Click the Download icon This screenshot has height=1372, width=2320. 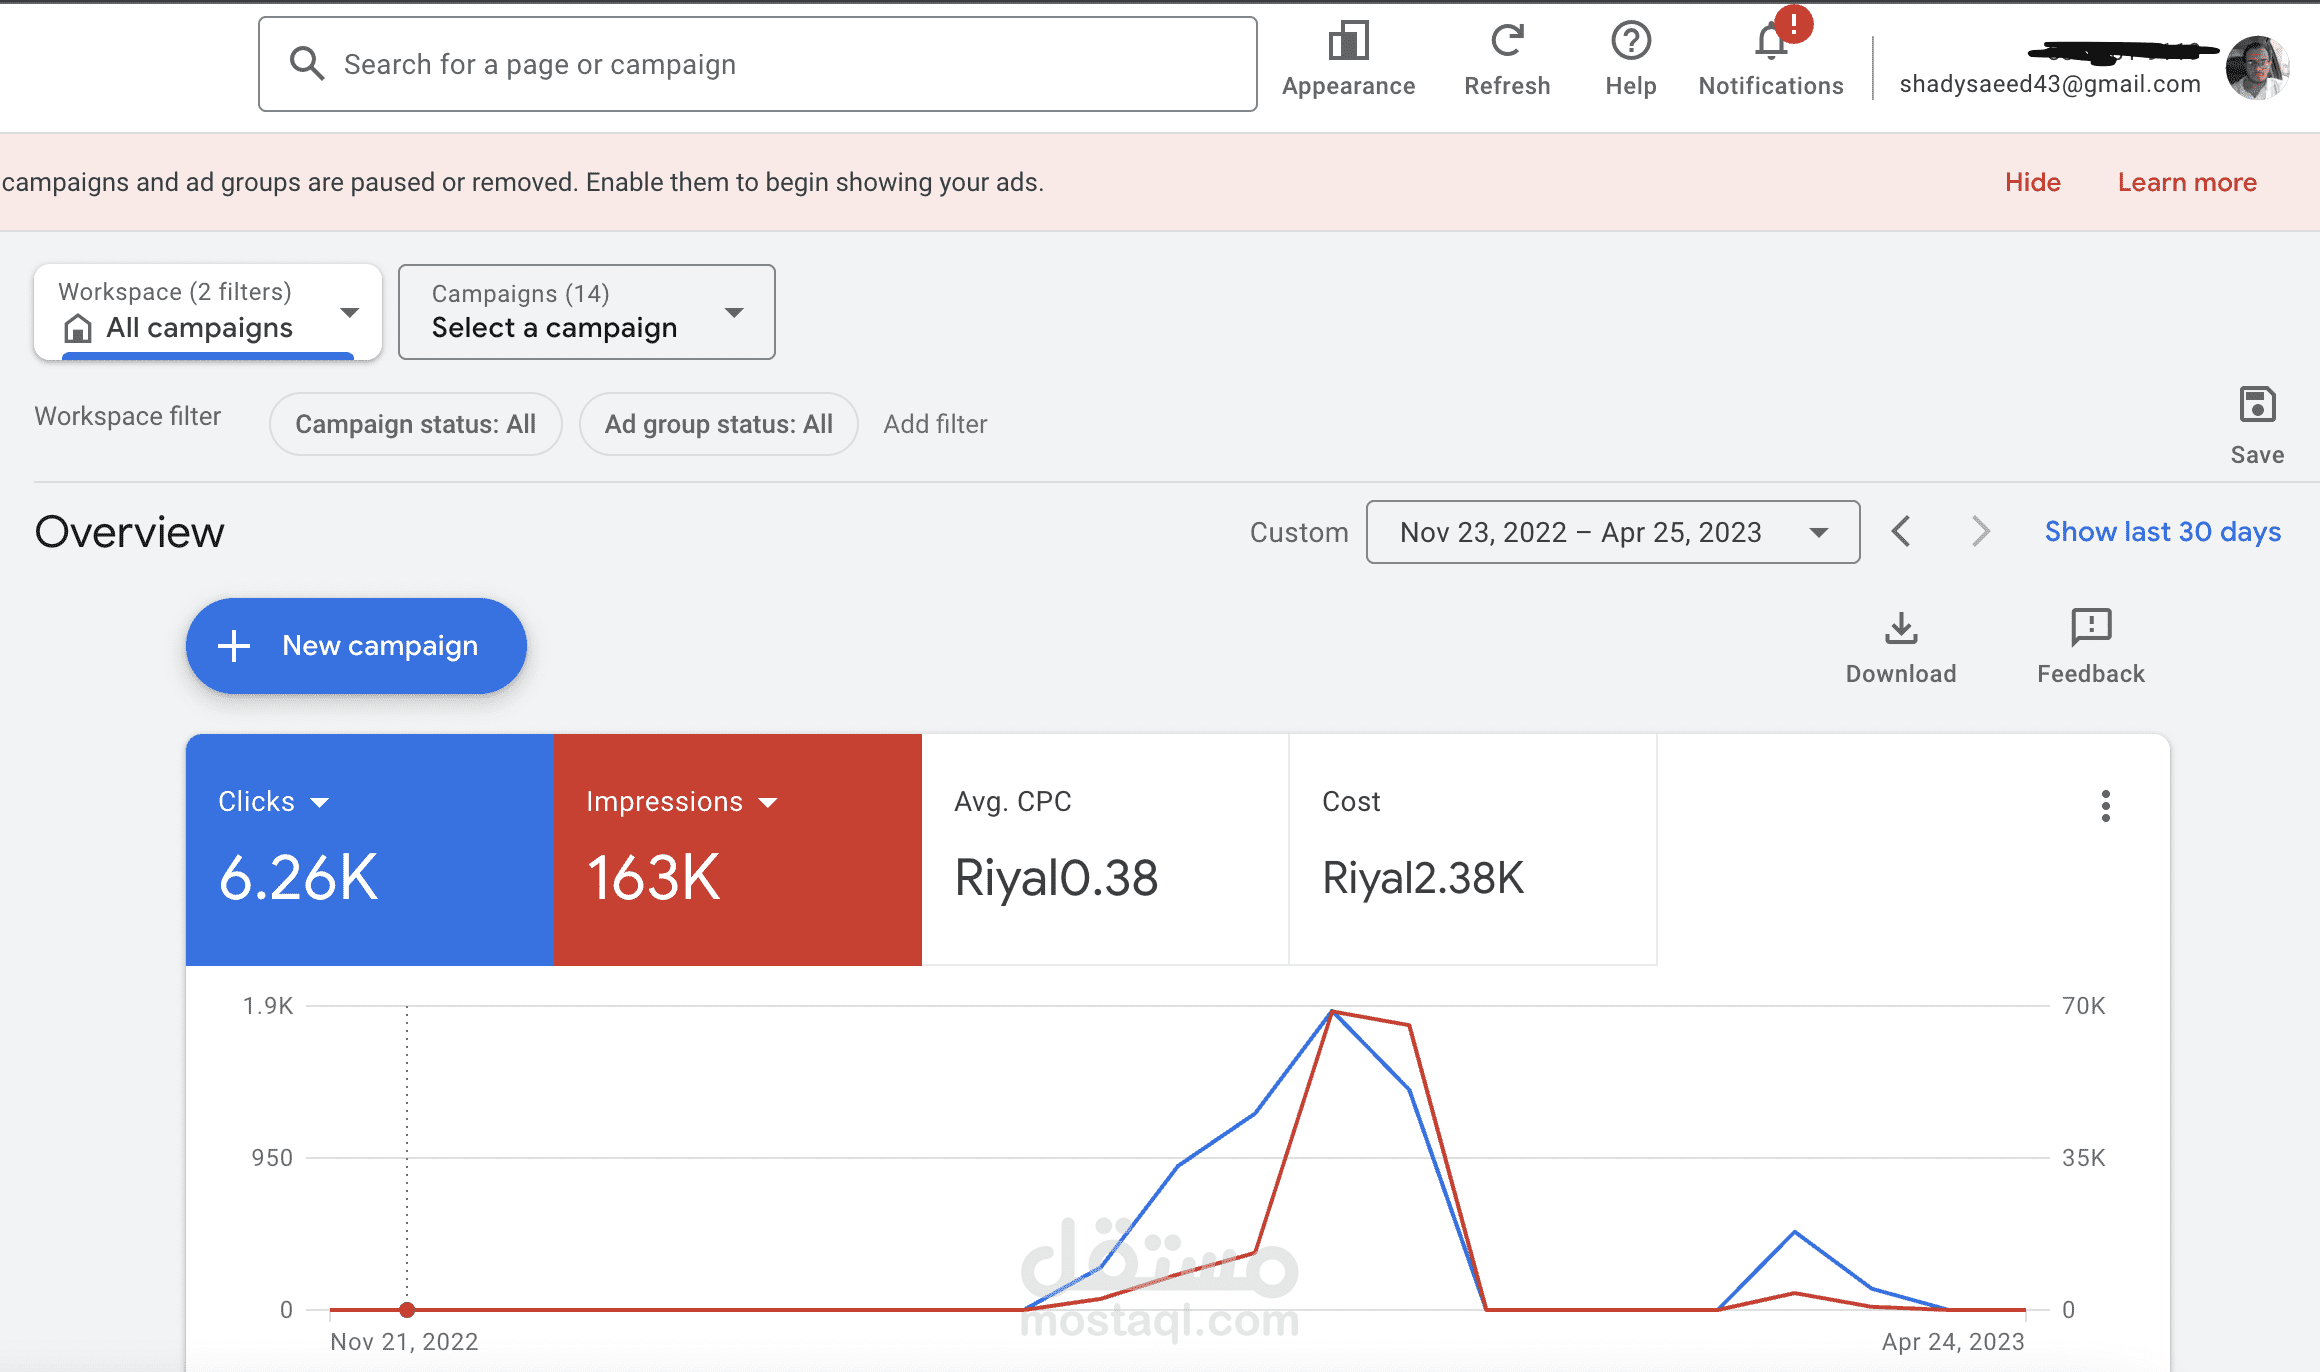(x=1900, y=629)
